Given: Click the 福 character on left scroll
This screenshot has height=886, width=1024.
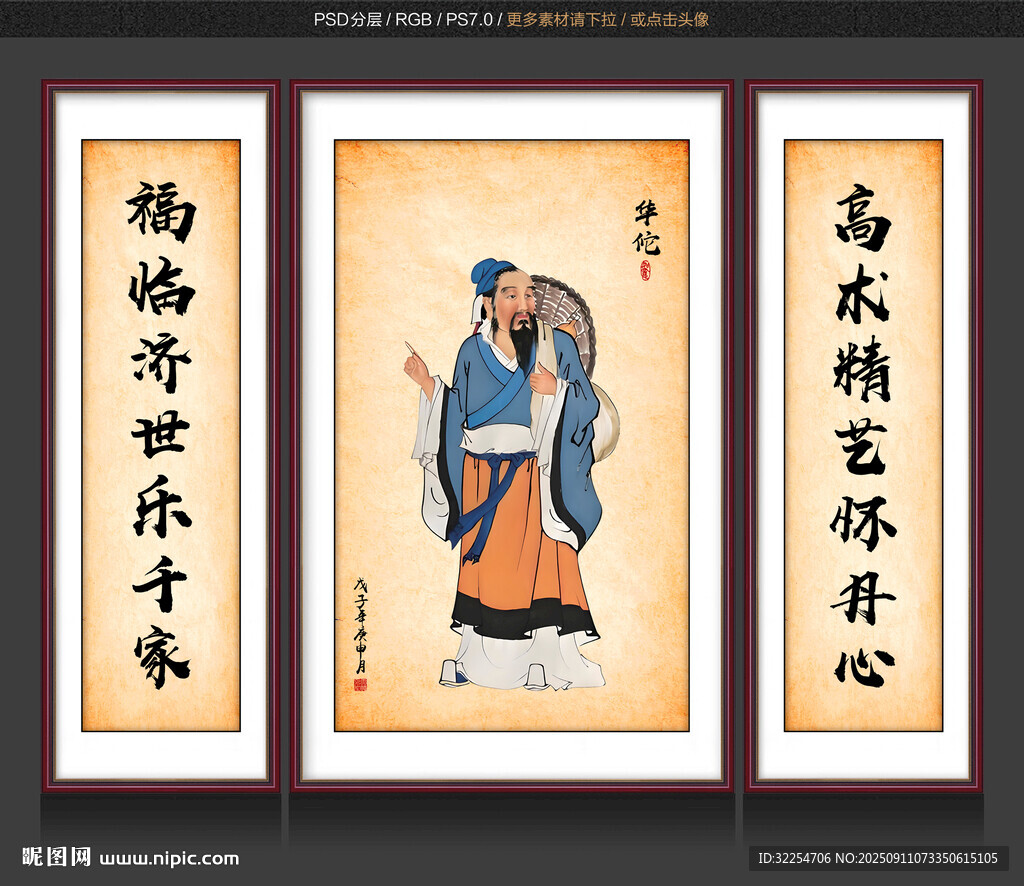Looking at the screenshot, I should click(161, 211).
